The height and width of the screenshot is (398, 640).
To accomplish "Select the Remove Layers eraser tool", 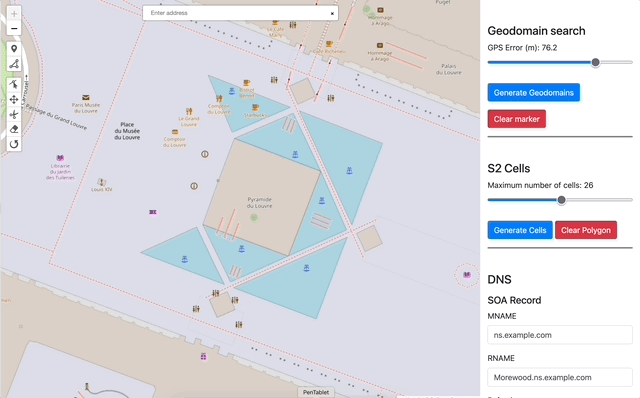I will (x=14, y=129).
